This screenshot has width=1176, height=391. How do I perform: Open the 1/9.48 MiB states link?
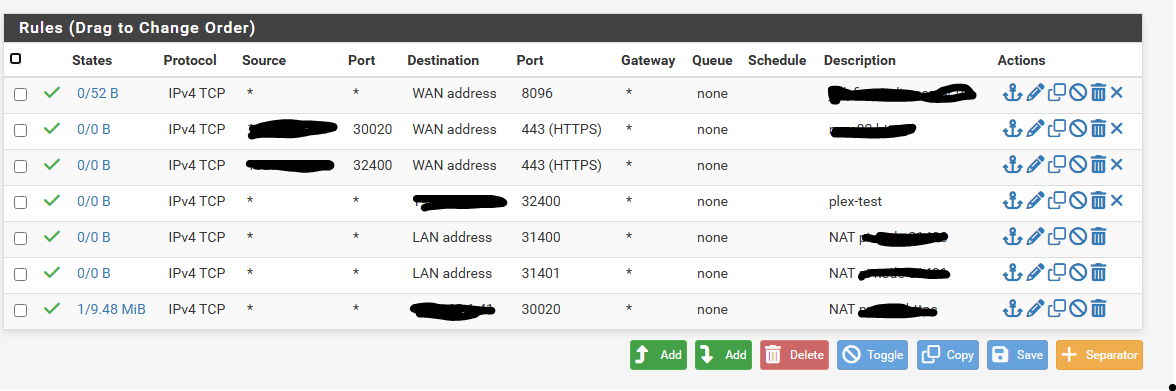click(111, 309)
